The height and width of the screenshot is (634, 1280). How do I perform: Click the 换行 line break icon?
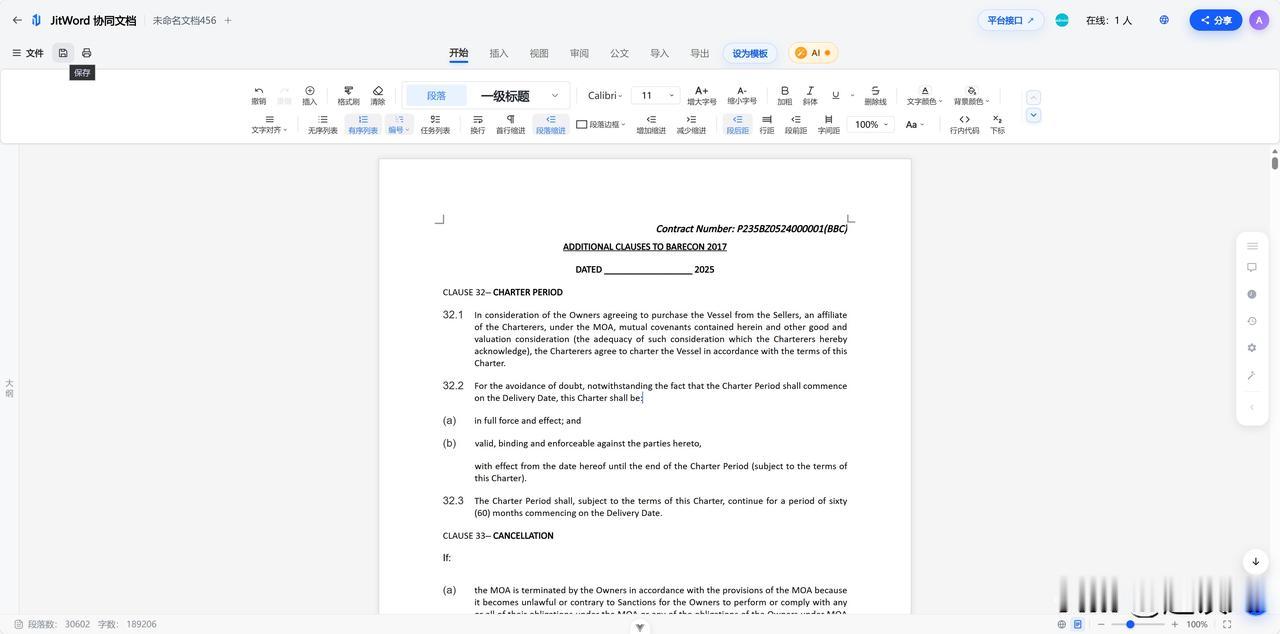pos(478,124)
